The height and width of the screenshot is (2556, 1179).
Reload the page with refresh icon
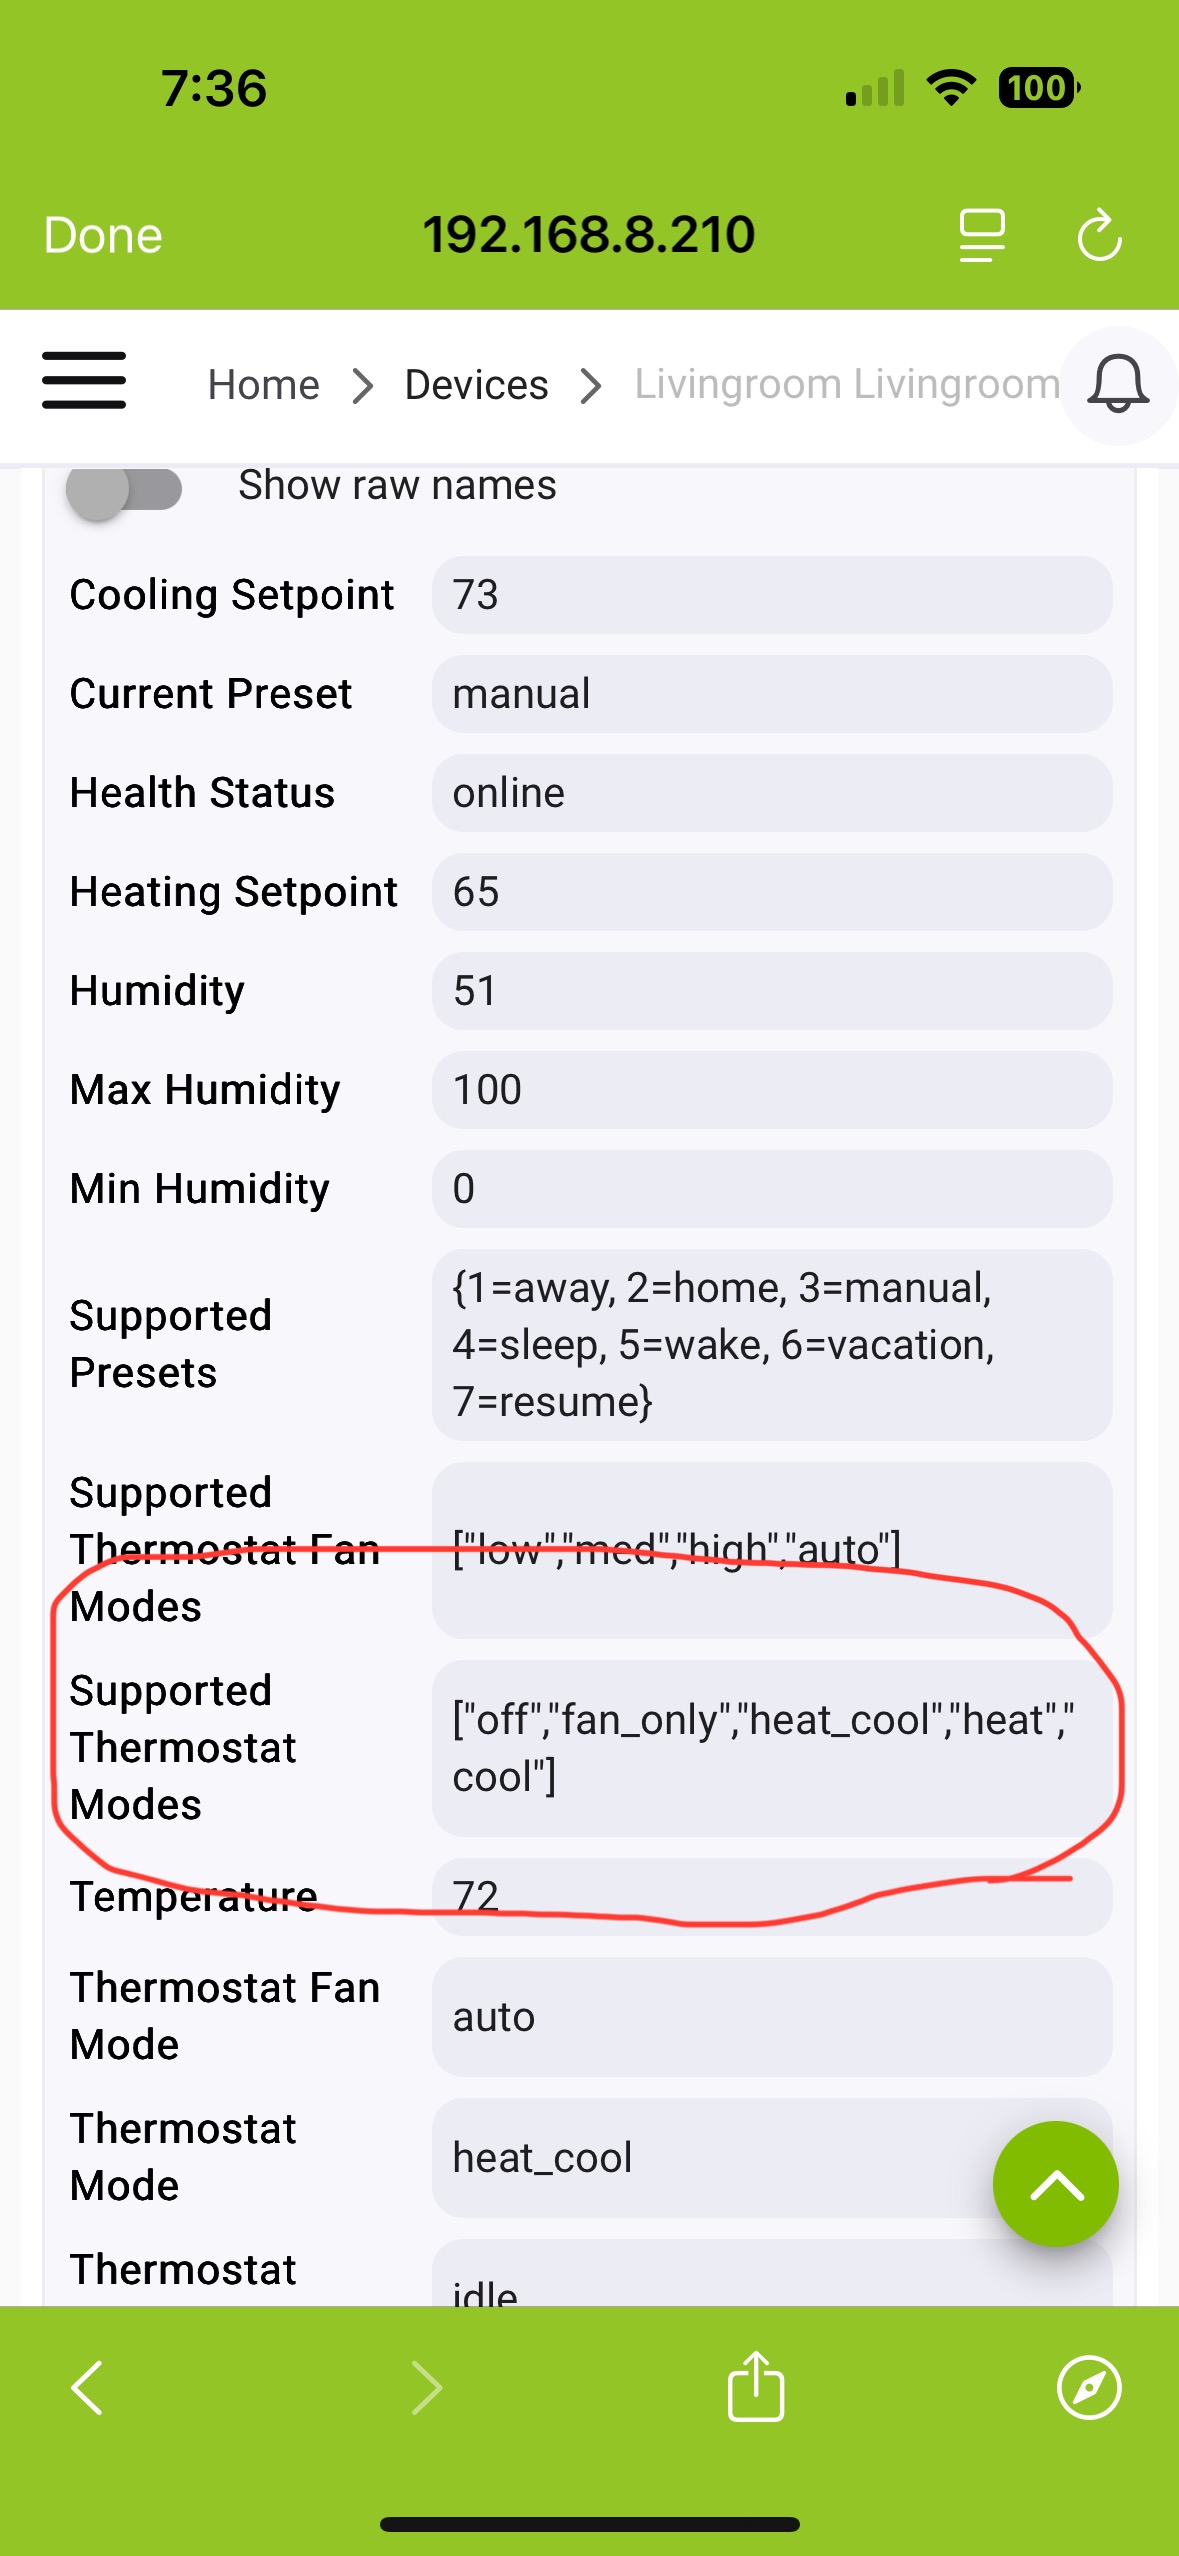tap(1099, 235)
